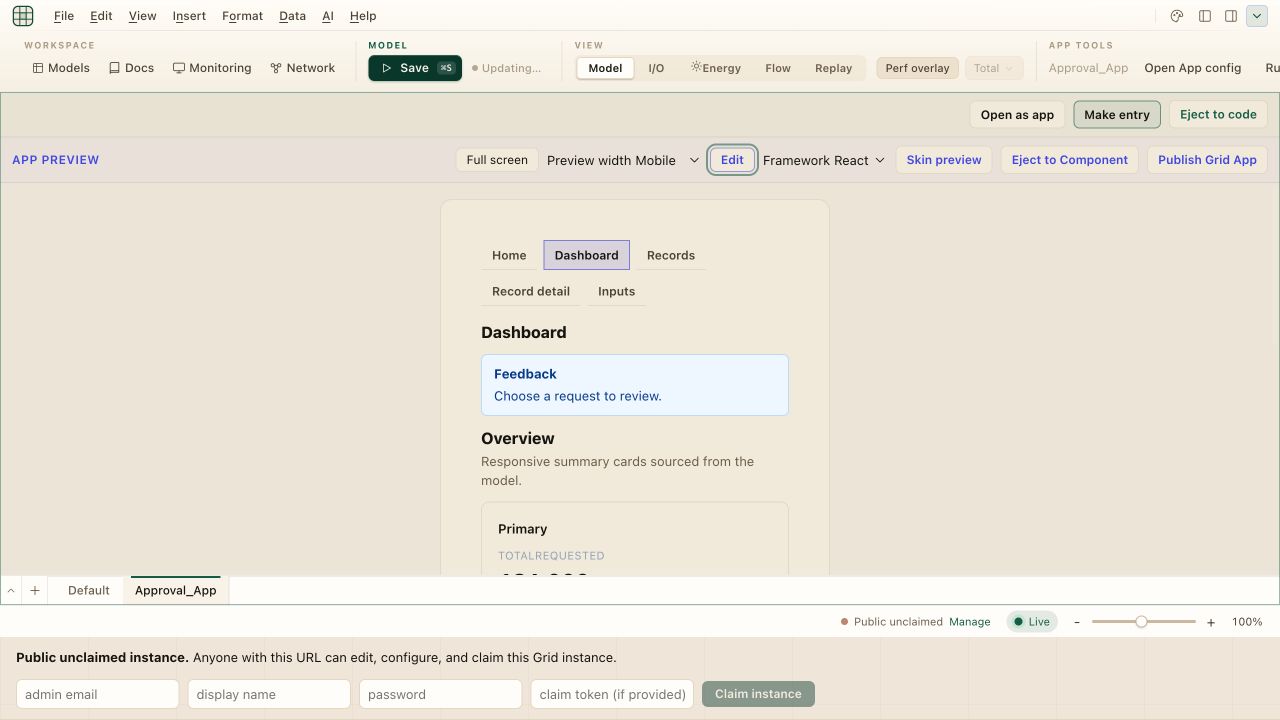Switch to the Approval_App sheet tab
The height and width of the screenshot is (720, 1280).
pyautogui.click(x=176, y=591)
